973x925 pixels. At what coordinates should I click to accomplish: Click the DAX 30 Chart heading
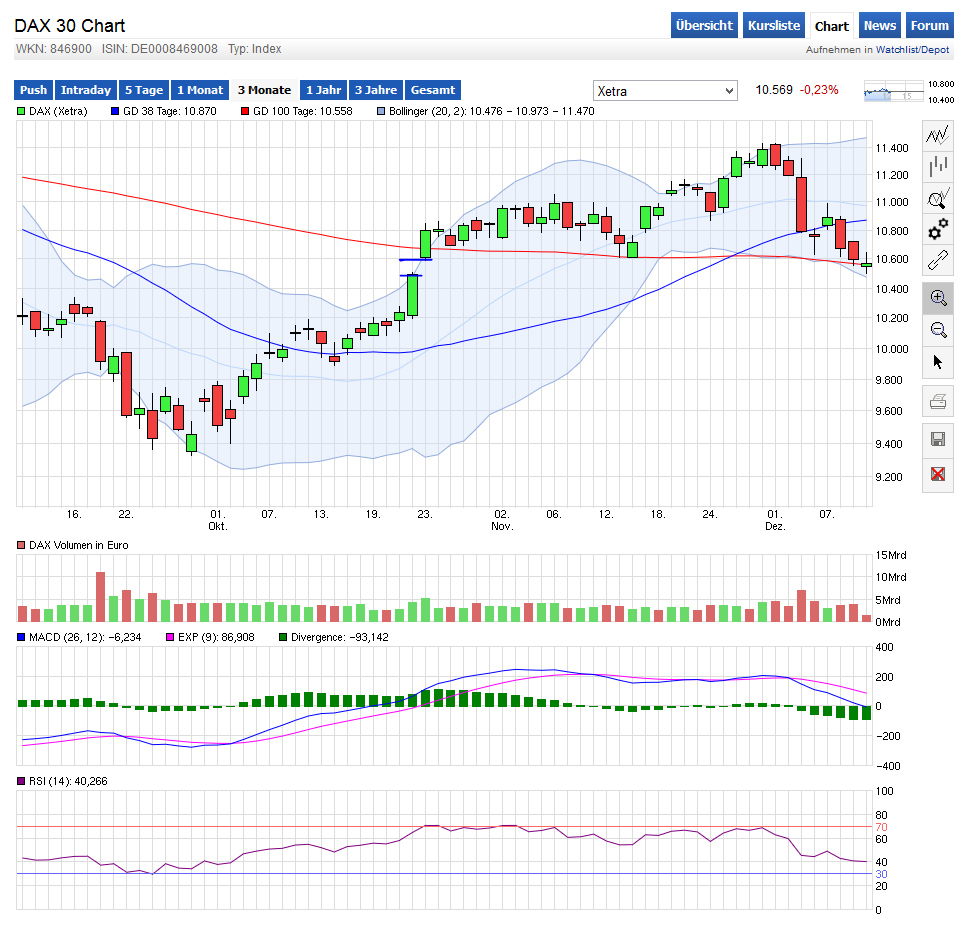click(x=70, y=25)
